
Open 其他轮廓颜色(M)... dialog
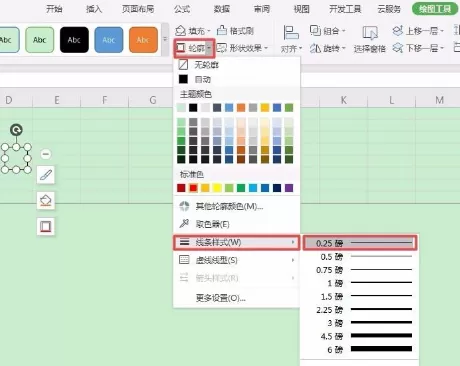(x=236, y=206)
